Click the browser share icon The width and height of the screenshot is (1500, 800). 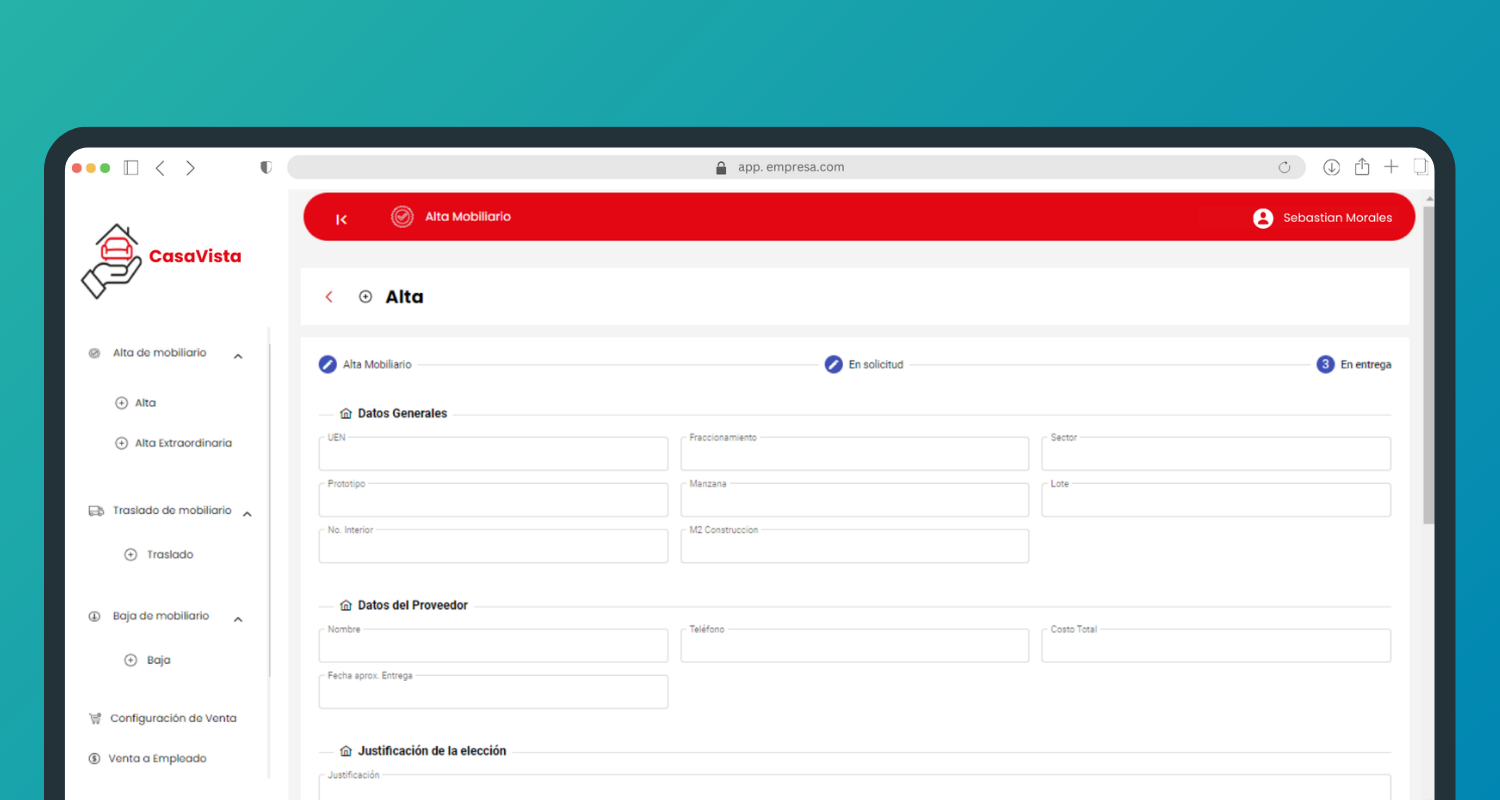point(1361,168)
